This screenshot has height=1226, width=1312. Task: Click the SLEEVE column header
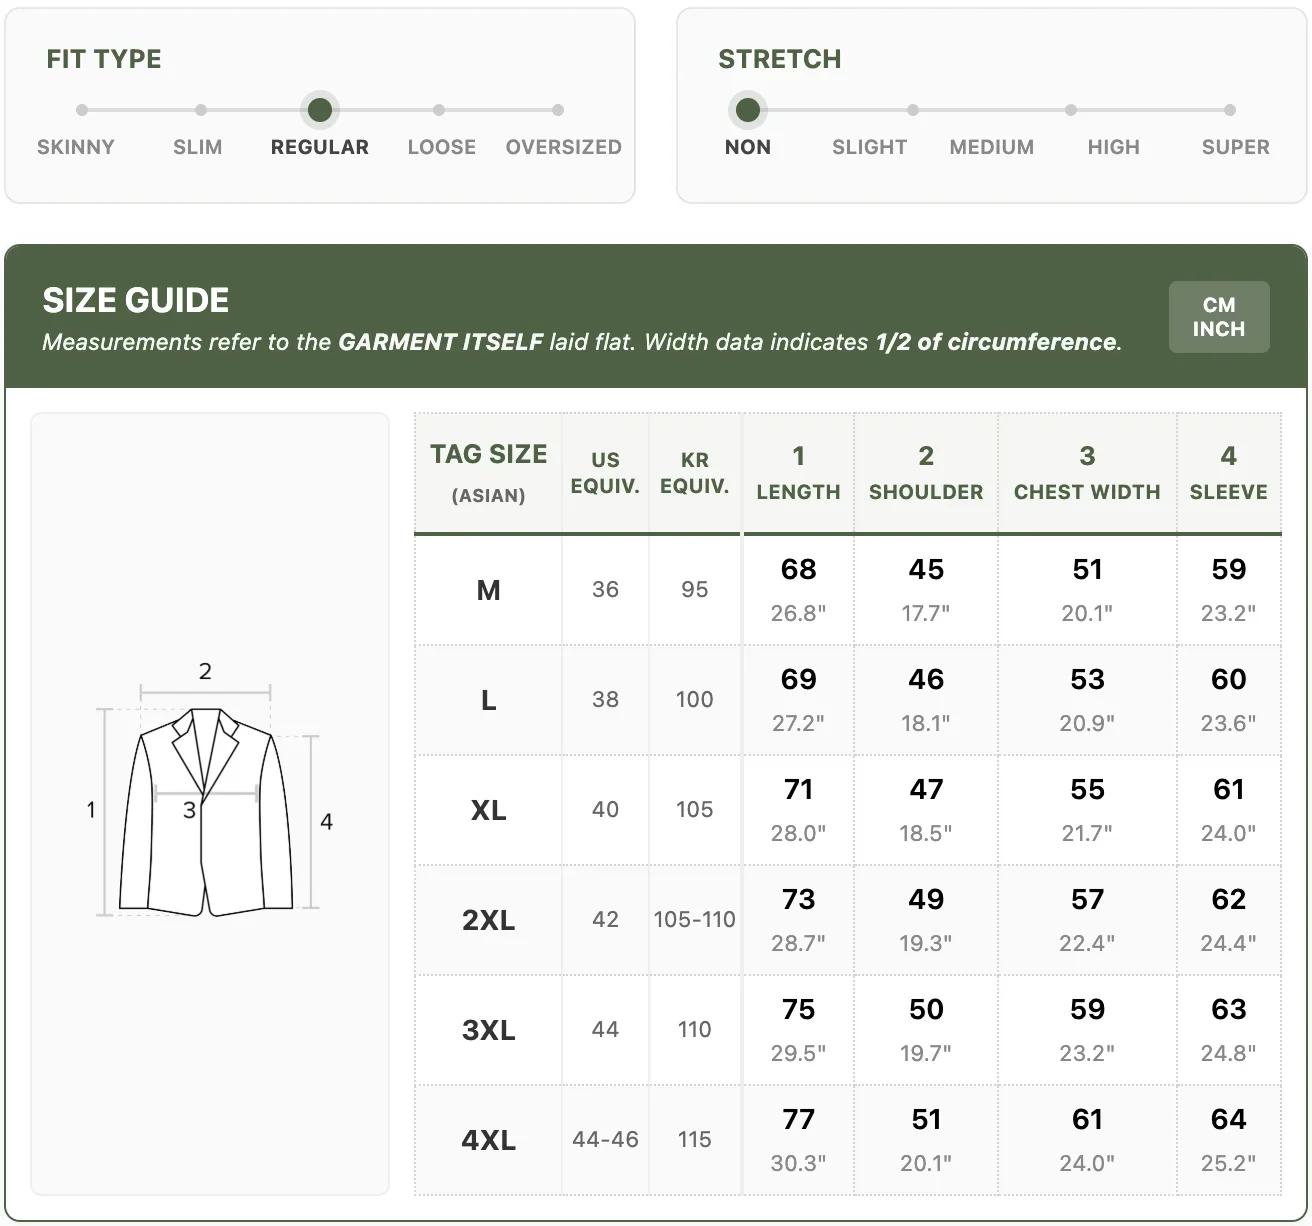1229,472
